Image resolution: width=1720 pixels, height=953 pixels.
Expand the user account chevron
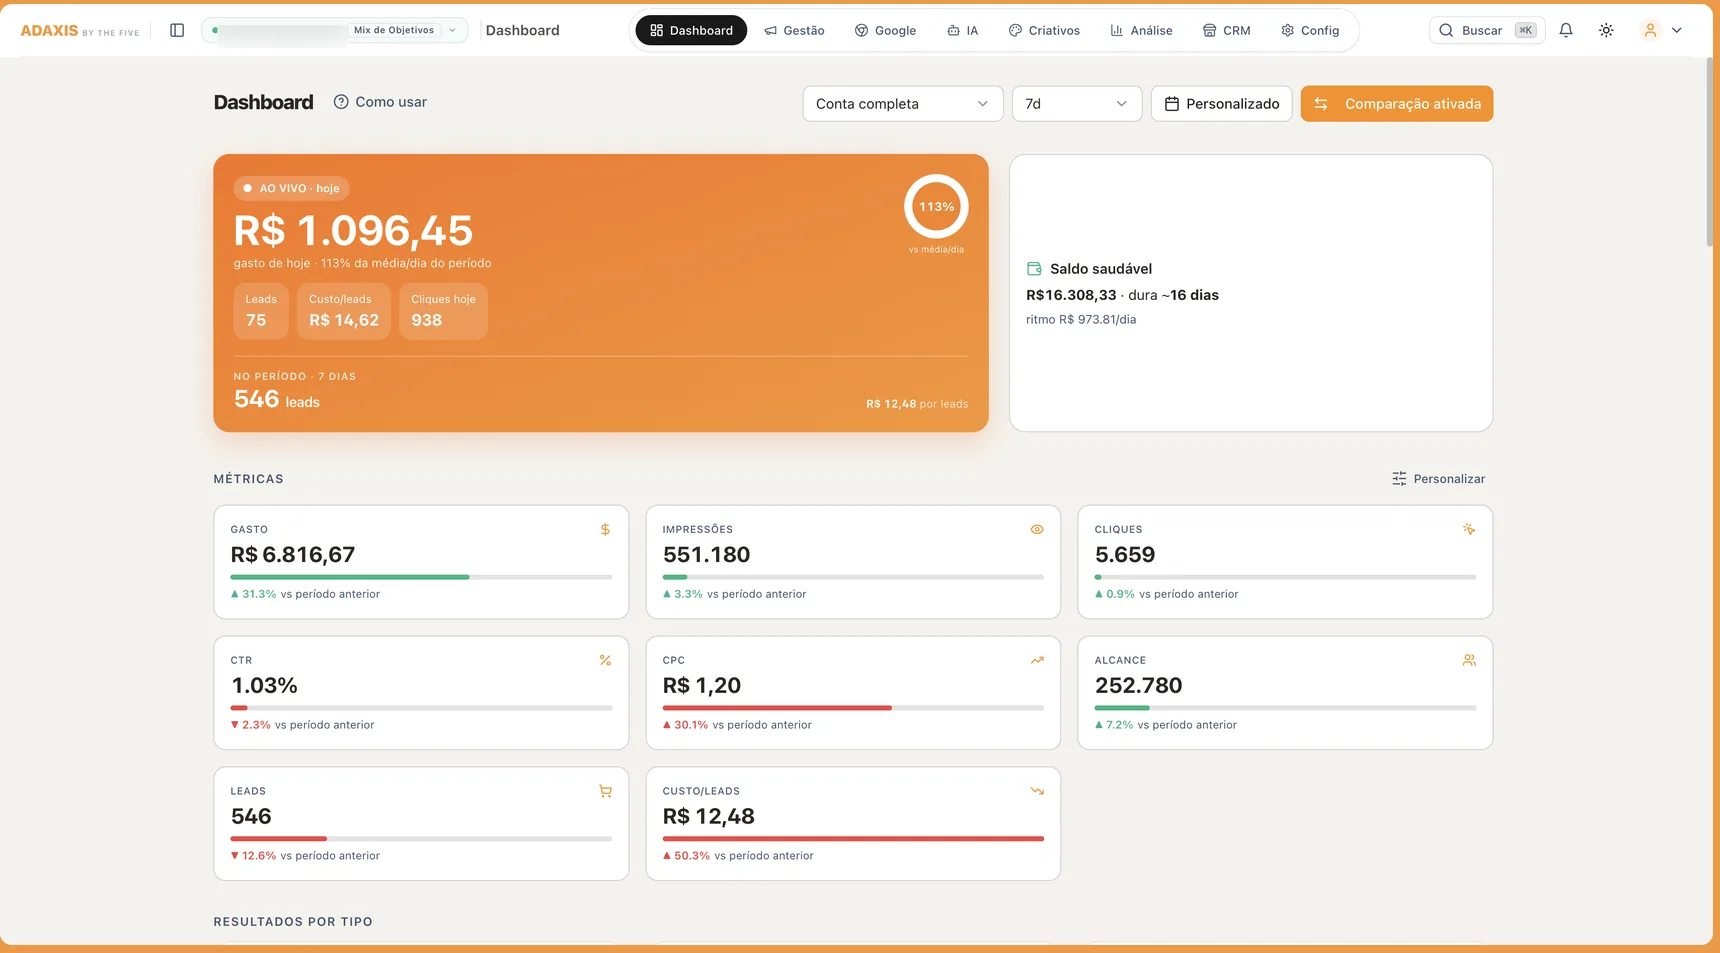(x=1677, y=30)
